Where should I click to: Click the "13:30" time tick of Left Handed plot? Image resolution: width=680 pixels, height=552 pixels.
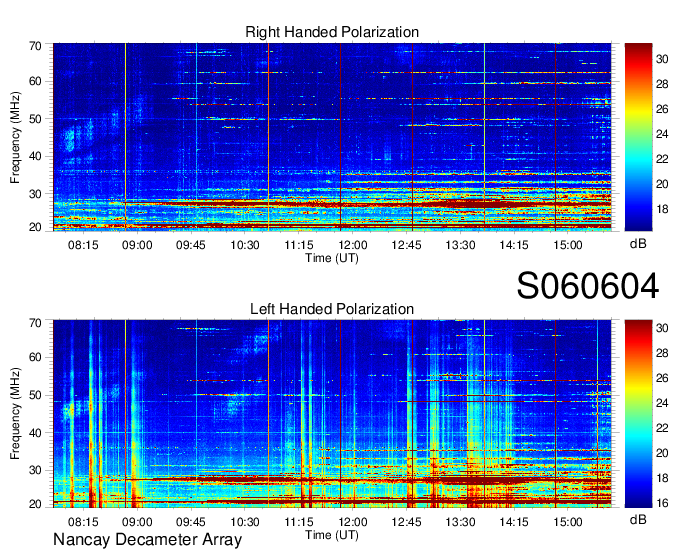click(460, 522)
